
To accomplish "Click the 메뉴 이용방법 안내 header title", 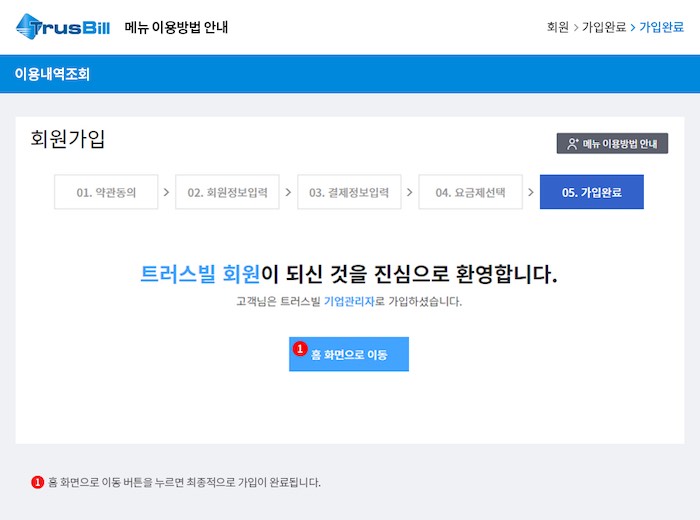I will coord(176,27).
